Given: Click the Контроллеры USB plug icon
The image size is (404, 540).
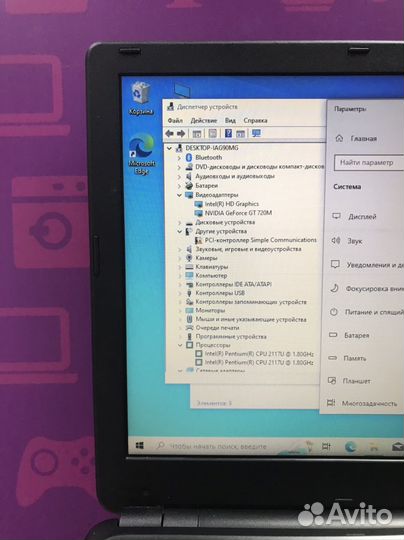Looking at the screenshot, I should click(189, 293).
